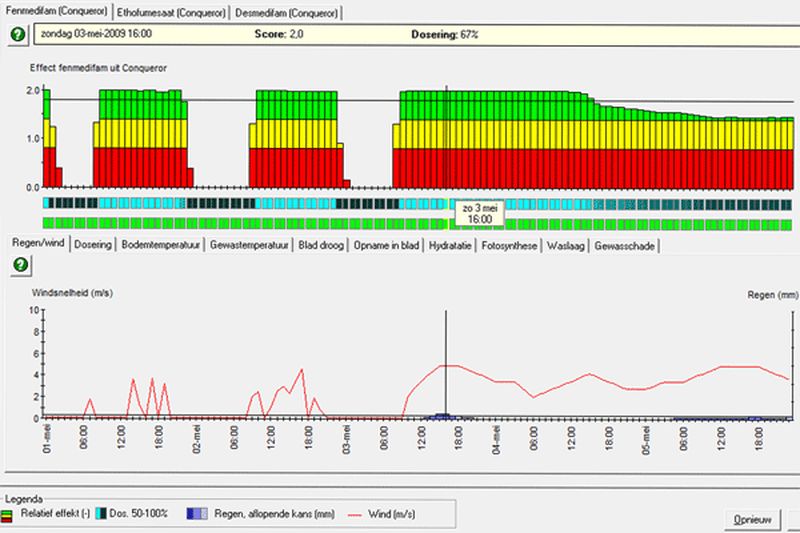
Task: Show the Bodemtemperatuur tab
Action: click(161, 245)
